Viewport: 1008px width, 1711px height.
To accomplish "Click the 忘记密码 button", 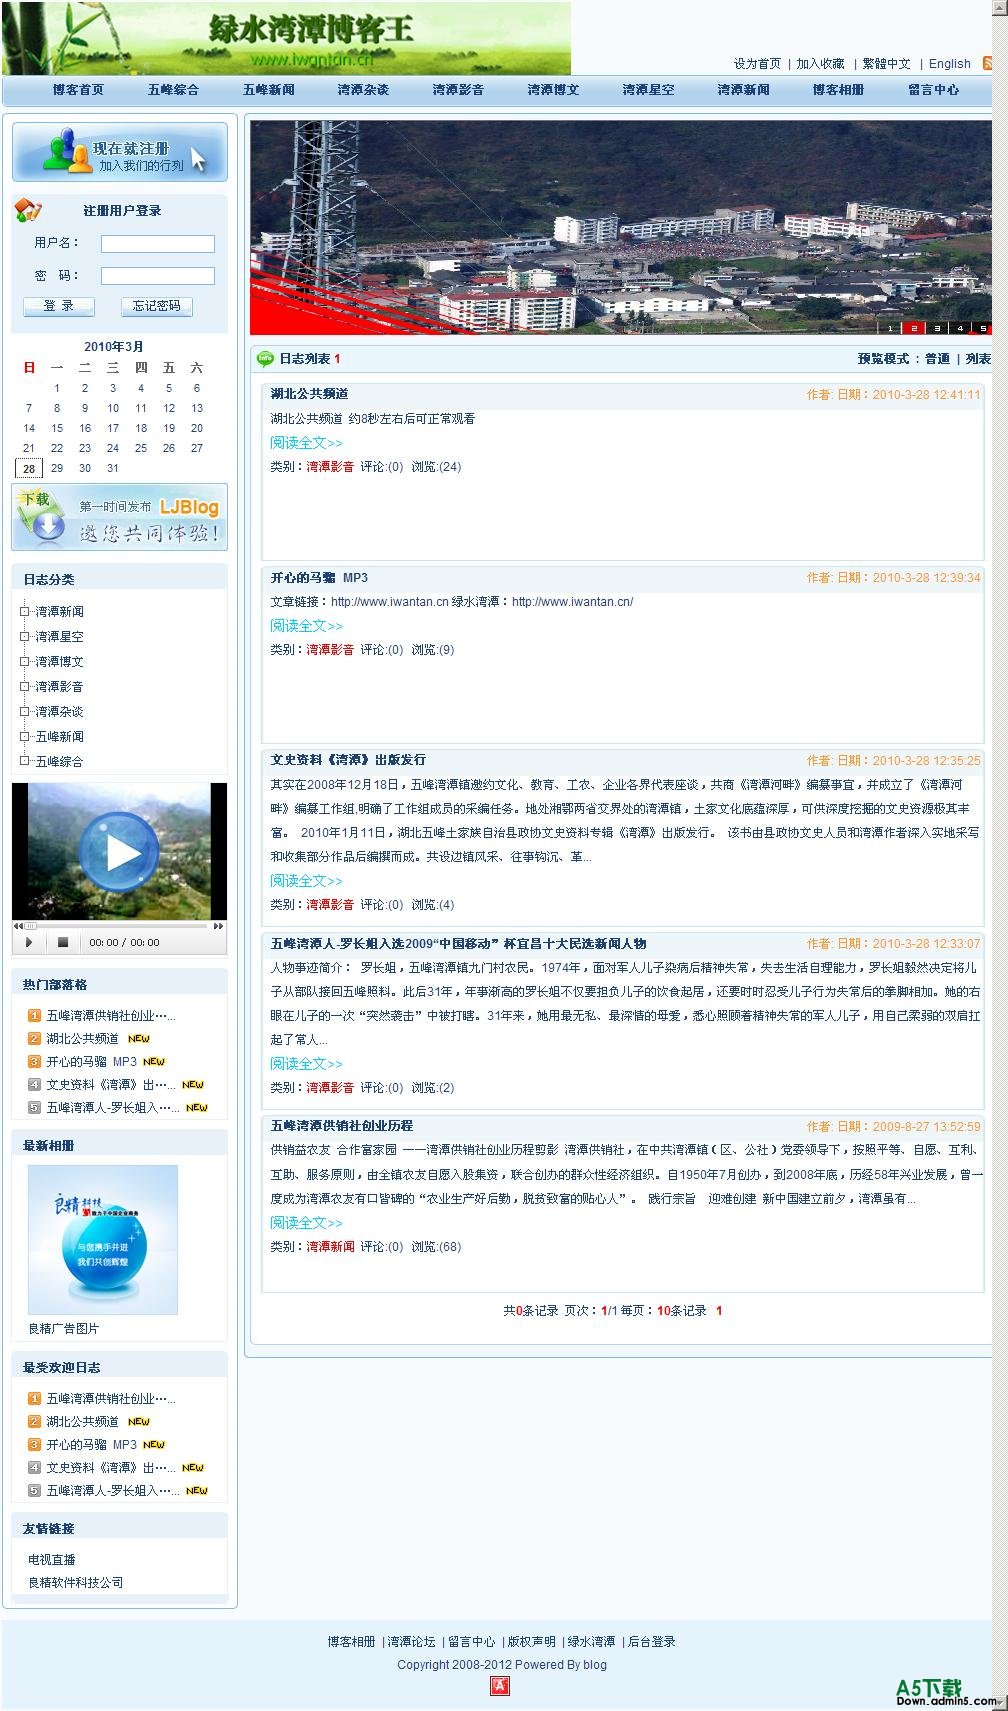I will [157, 306].
